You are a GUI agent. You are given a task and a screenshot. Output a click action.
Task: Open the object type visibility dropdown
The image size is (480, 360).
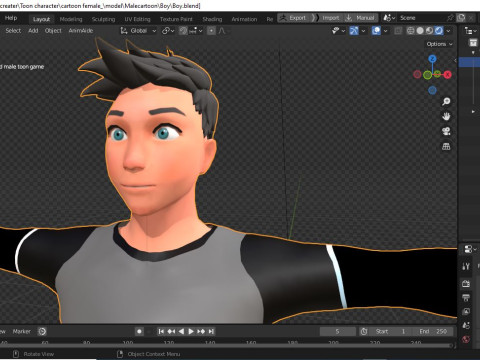[338, 31]
